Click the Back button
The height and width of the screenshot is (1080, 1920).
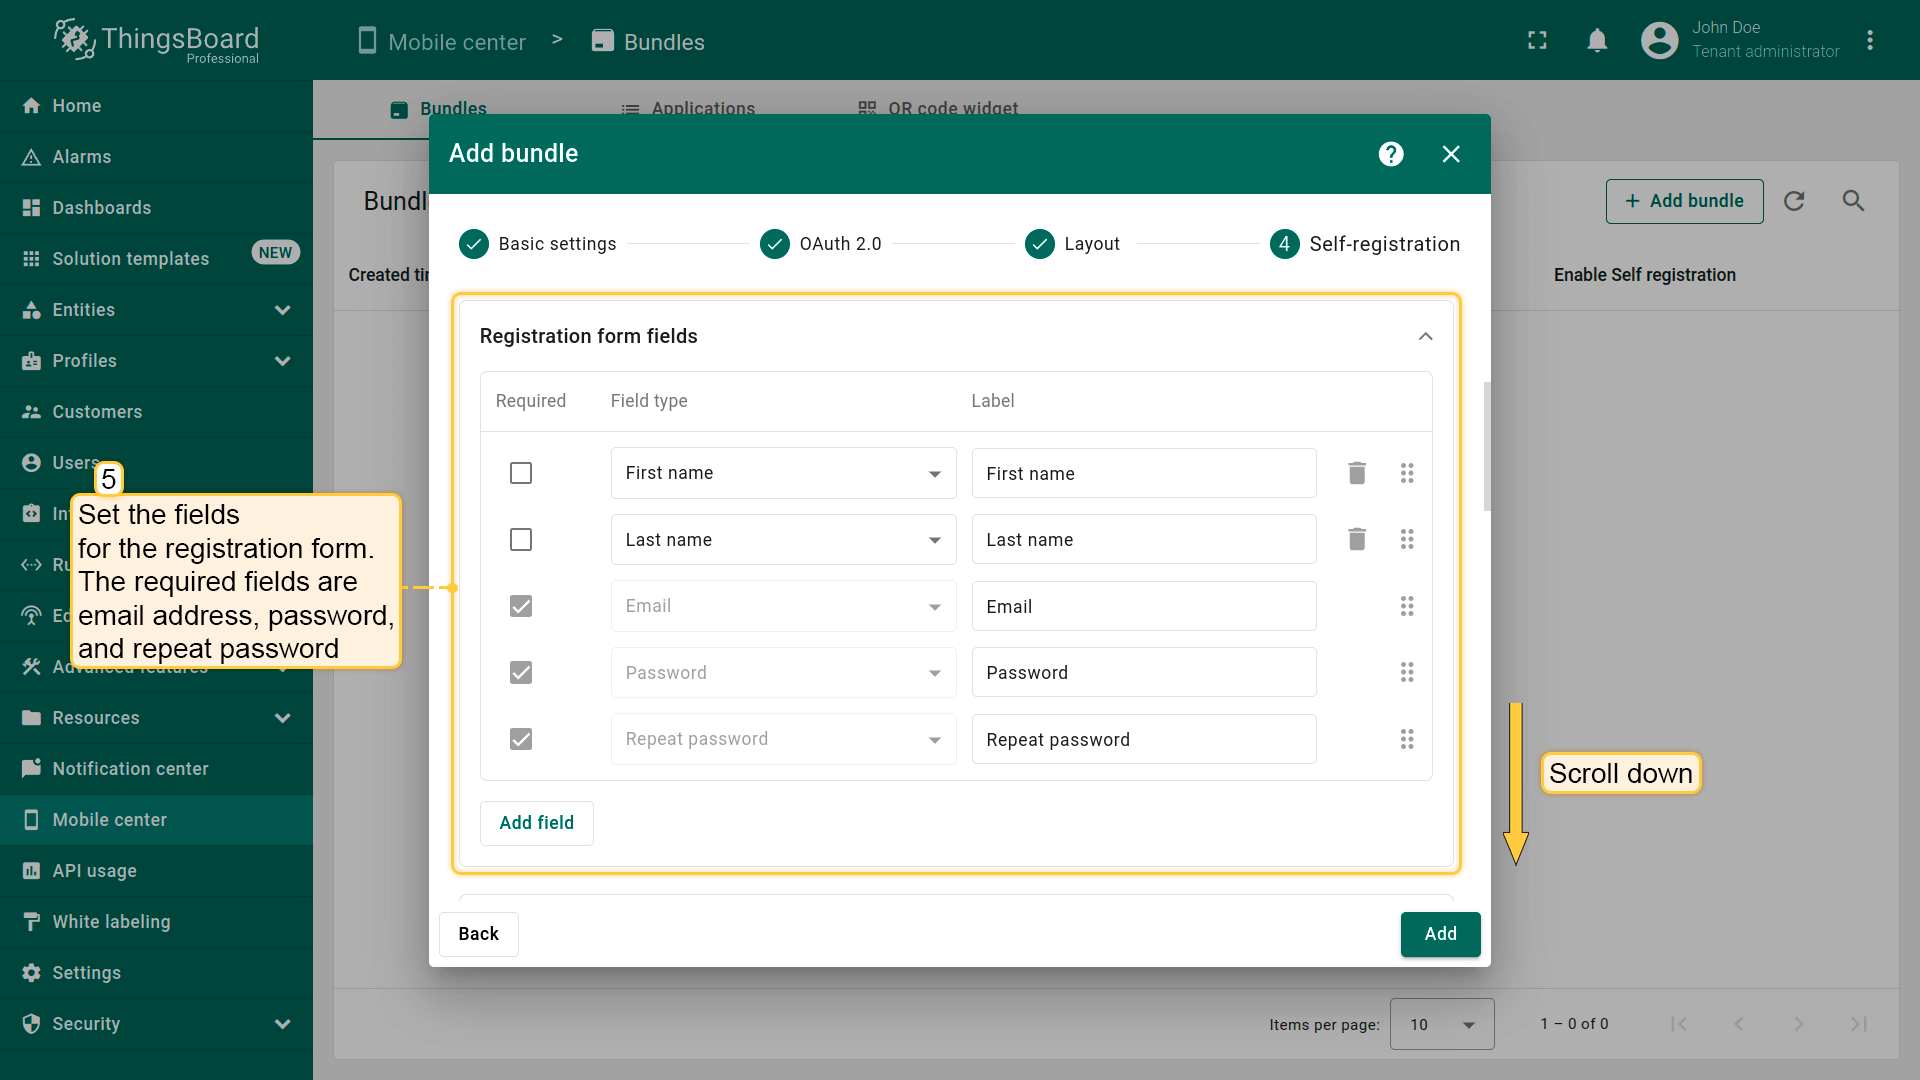point(478,934)
